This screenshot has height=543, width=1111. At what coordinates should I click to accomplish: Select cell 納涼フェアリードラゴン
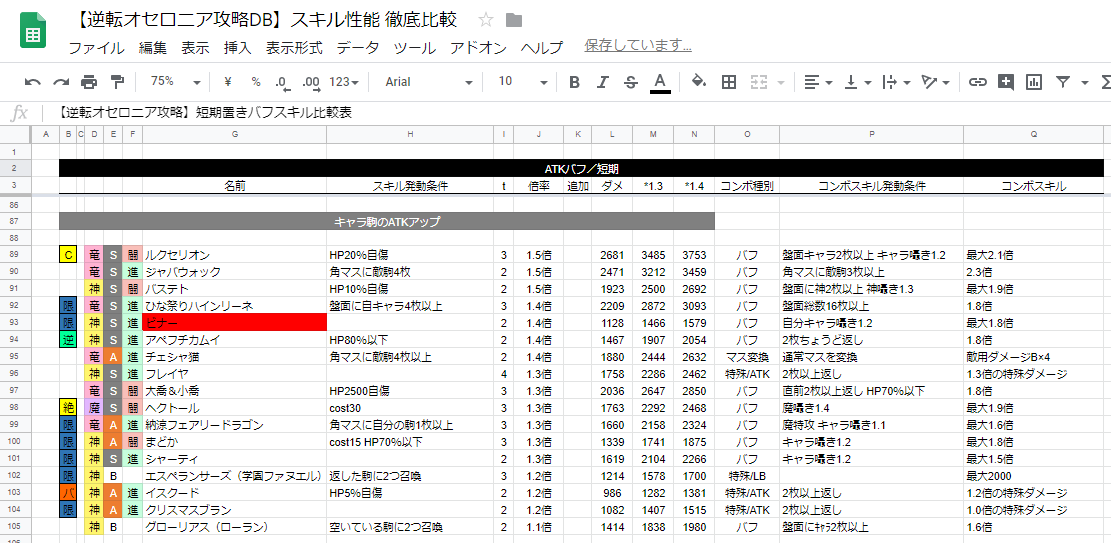234,425
